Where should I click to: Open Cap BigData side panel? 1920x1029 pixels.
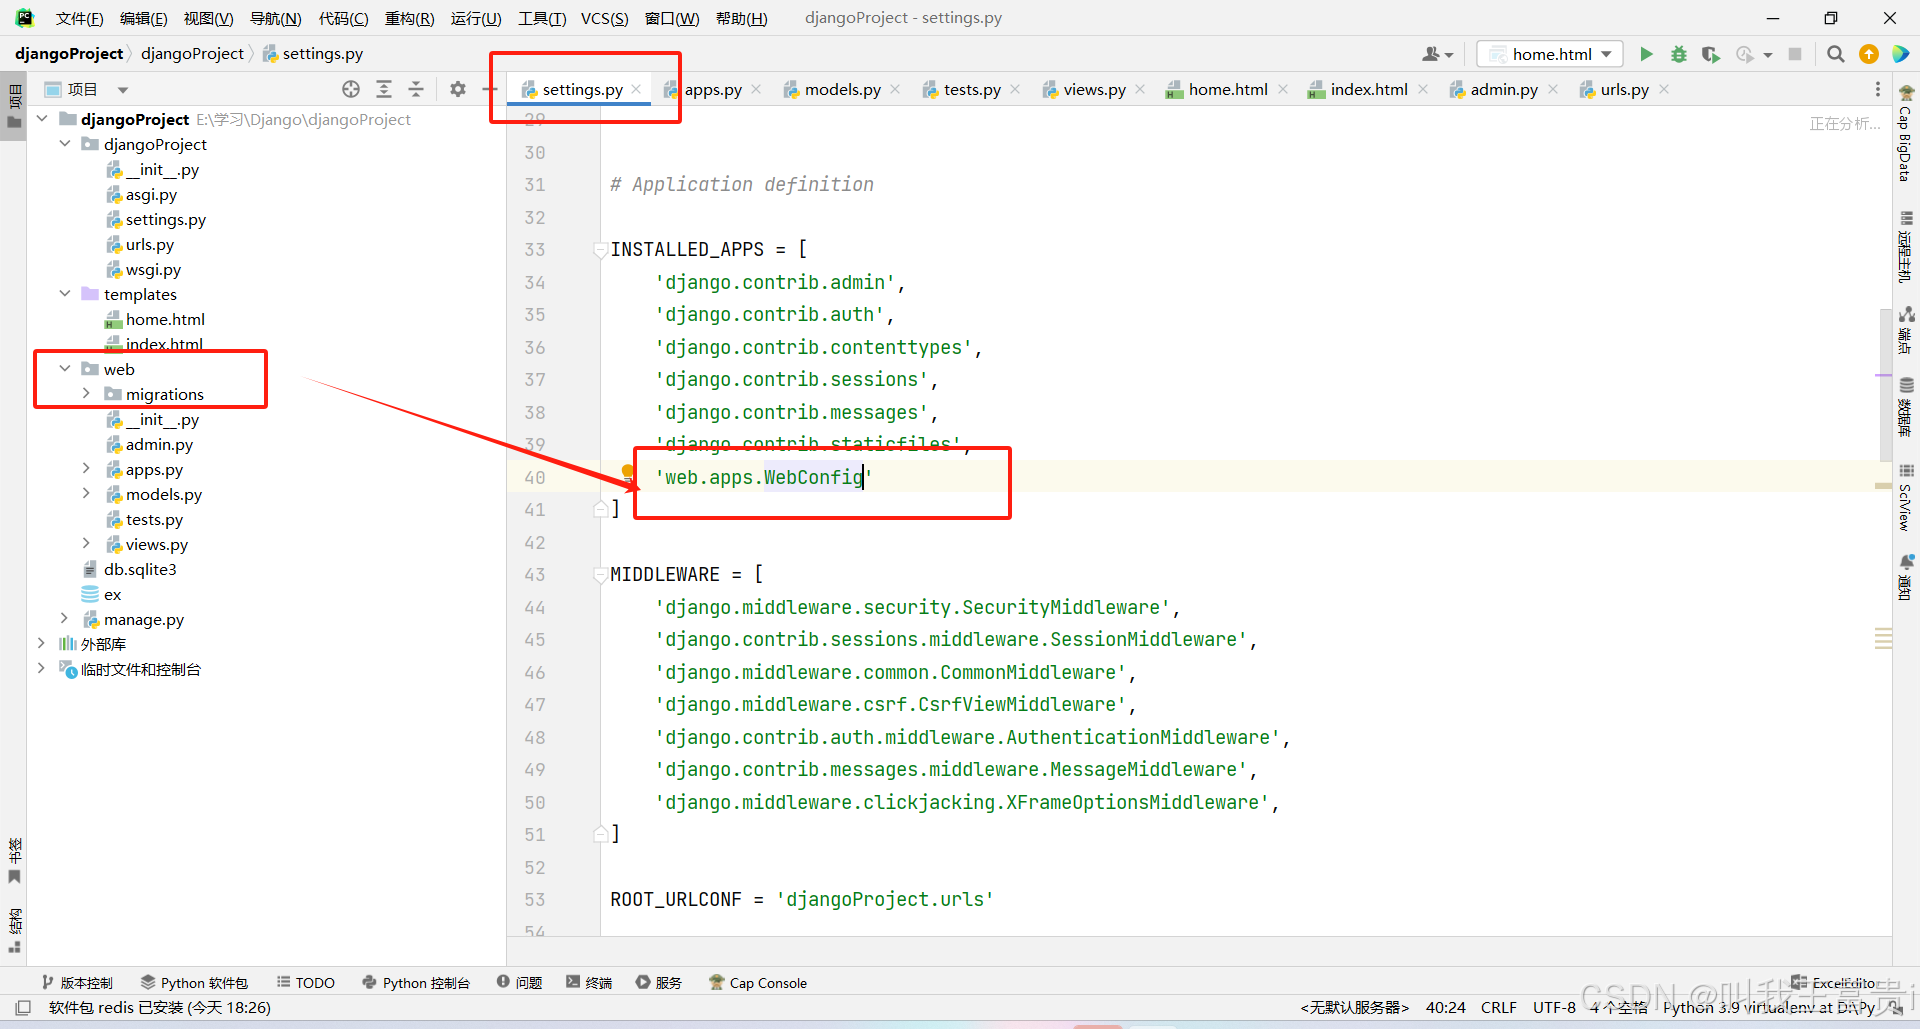tap(1905, 134)
